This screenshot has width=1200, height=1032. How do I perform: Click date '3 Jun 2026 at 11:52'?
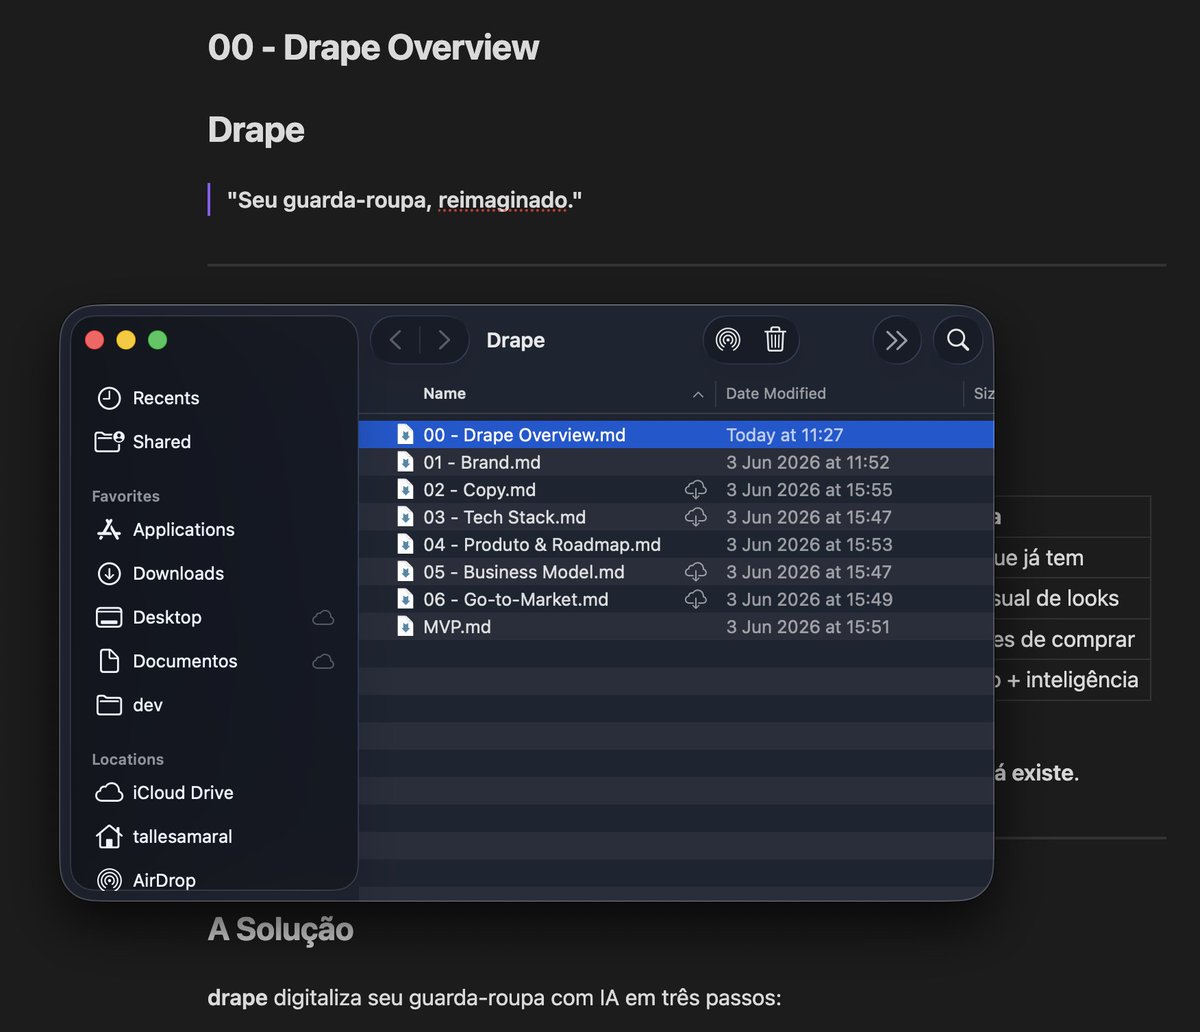pyautogui.click(x=808, y=463)
